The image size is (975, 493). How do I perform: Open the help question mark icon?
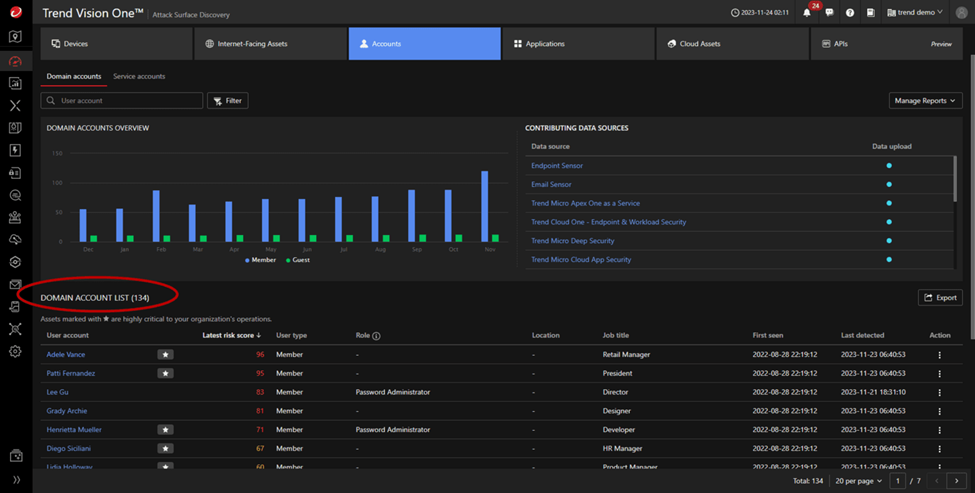click(x=850, y=12)
